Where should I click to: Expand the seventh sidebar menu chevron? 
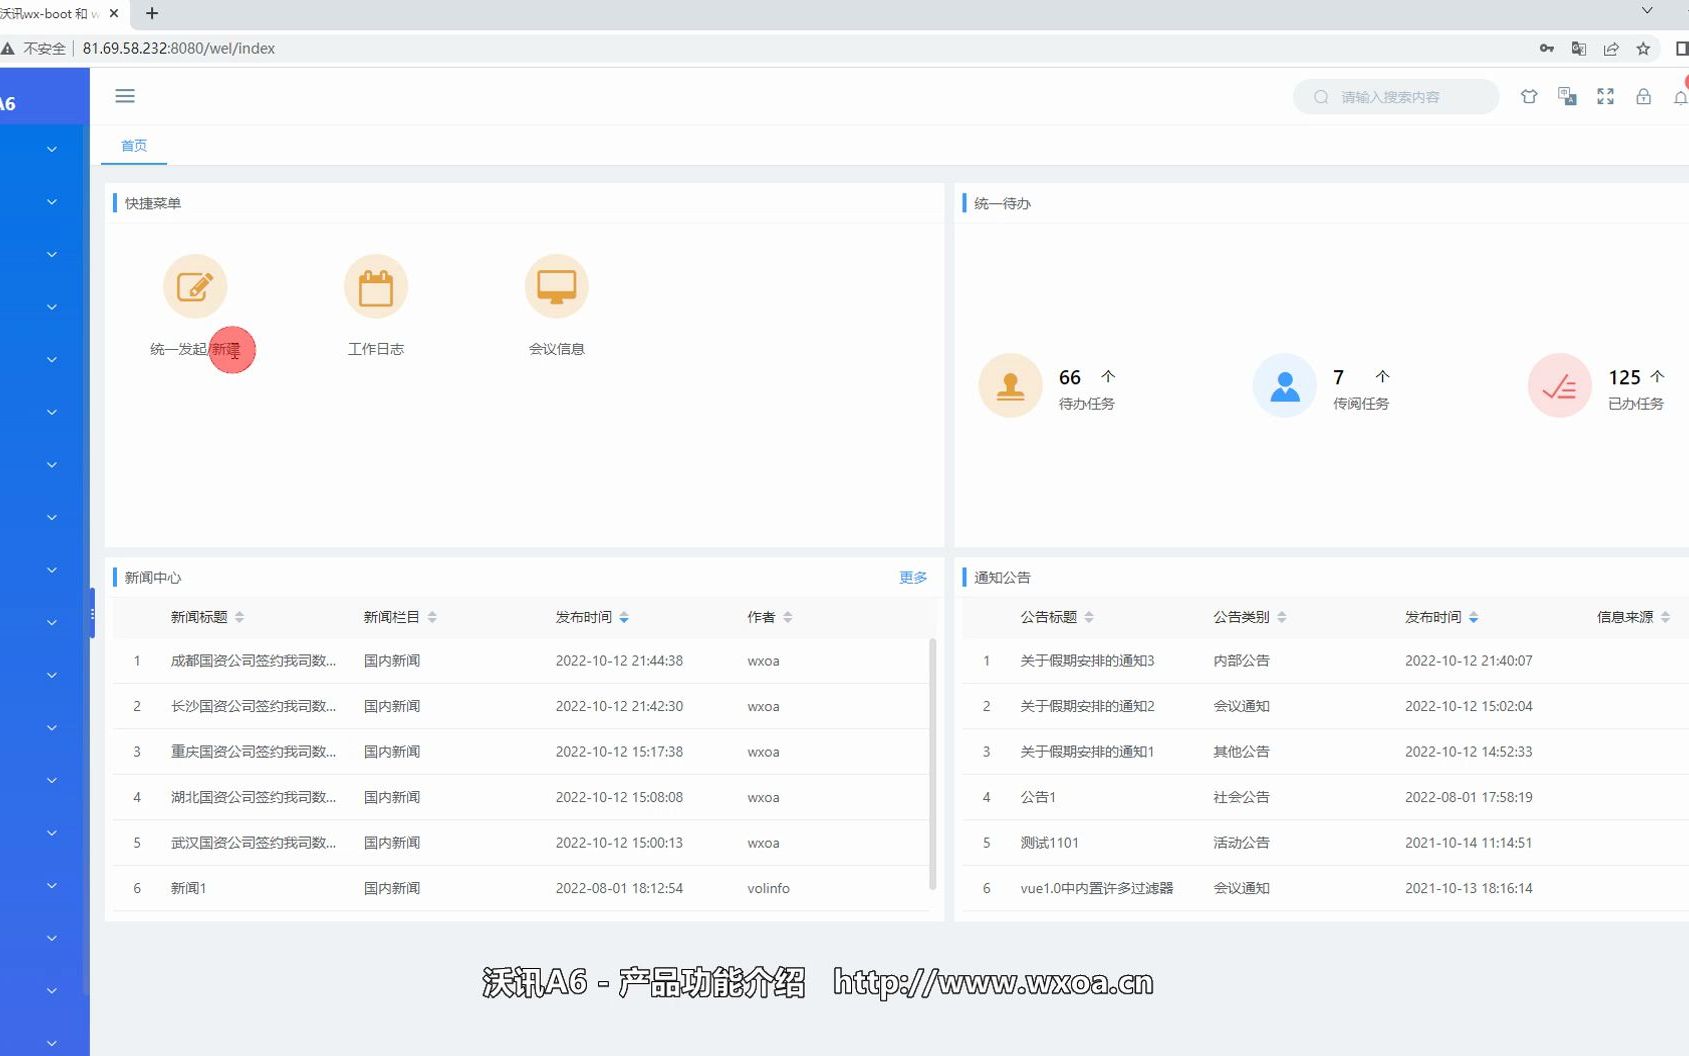coord(52,465)
